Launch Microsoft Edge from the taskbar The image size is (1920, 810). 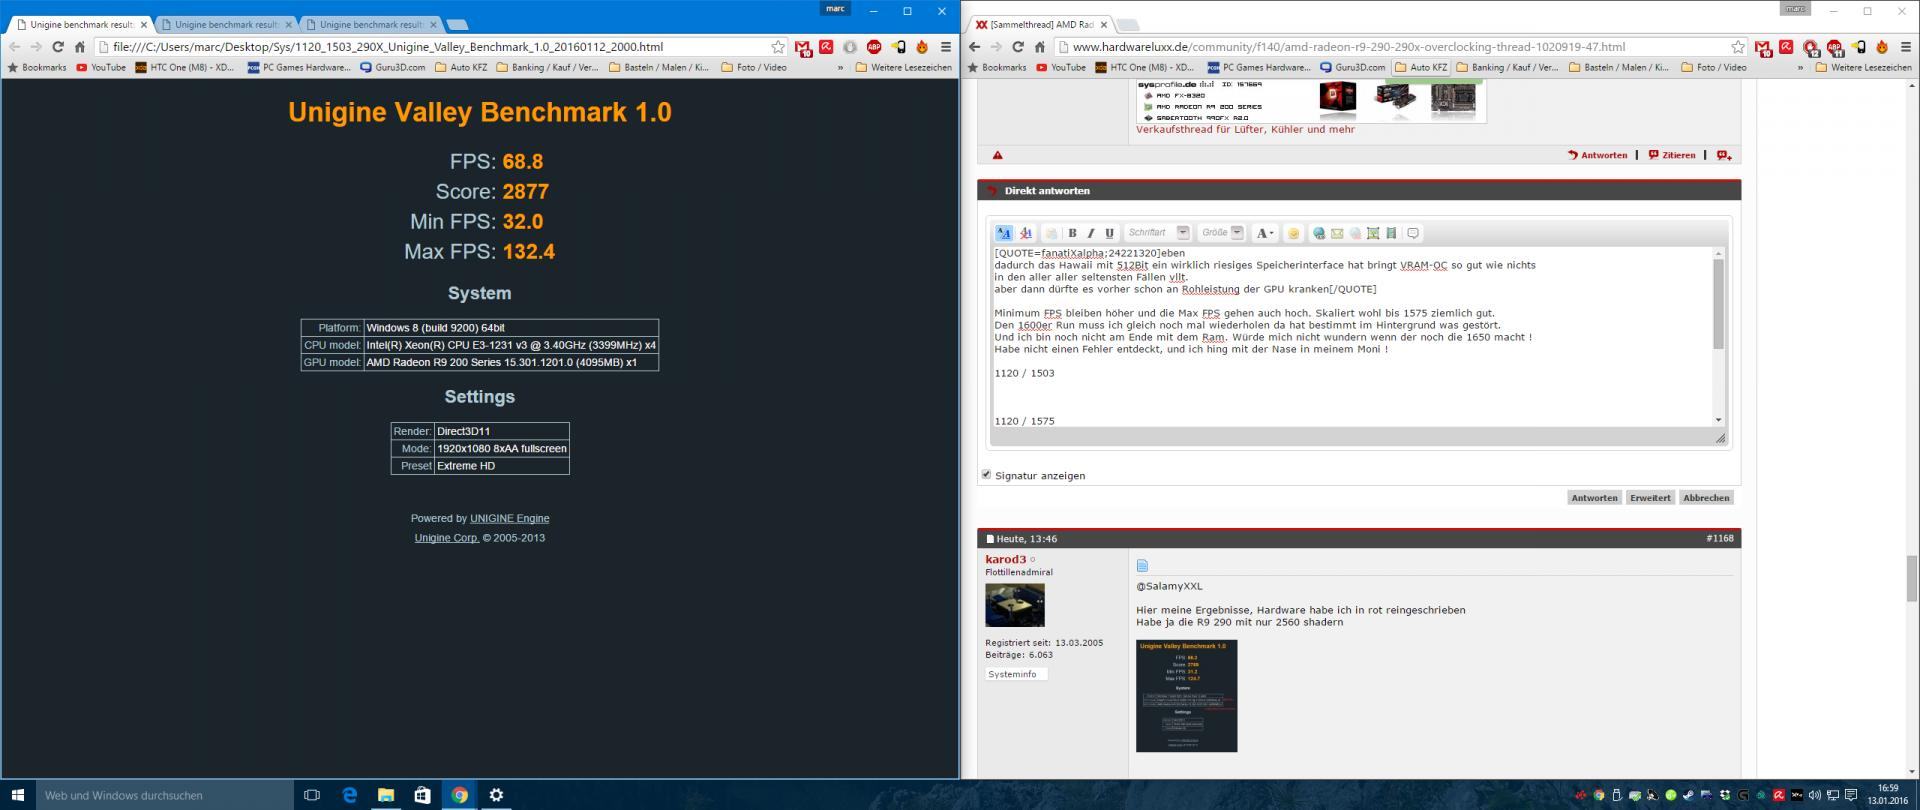(x=349, y=795)
